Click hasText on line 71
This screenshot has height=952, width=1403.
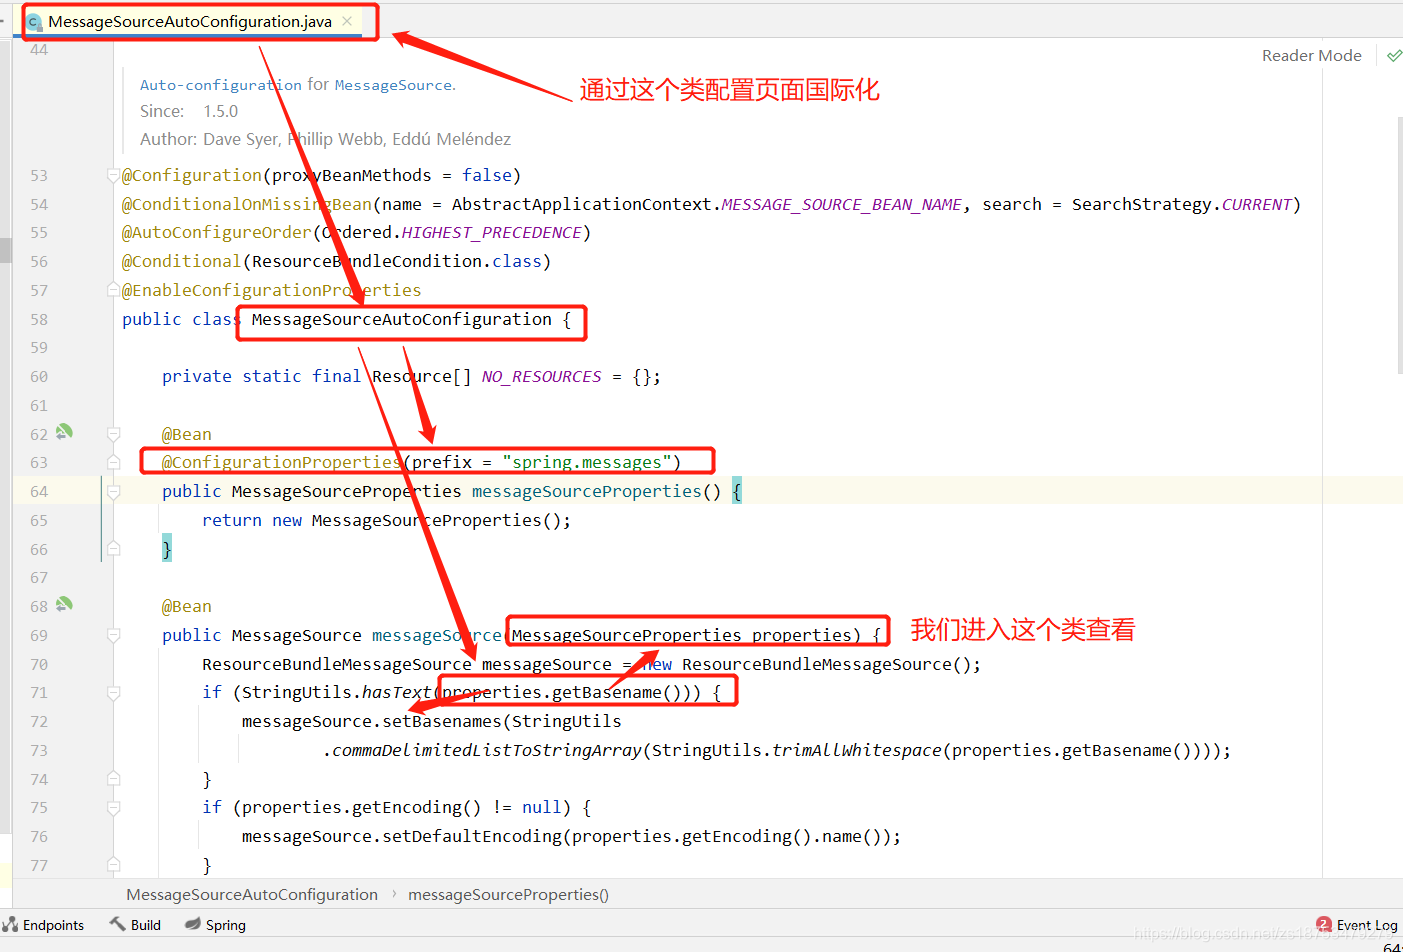396,692
